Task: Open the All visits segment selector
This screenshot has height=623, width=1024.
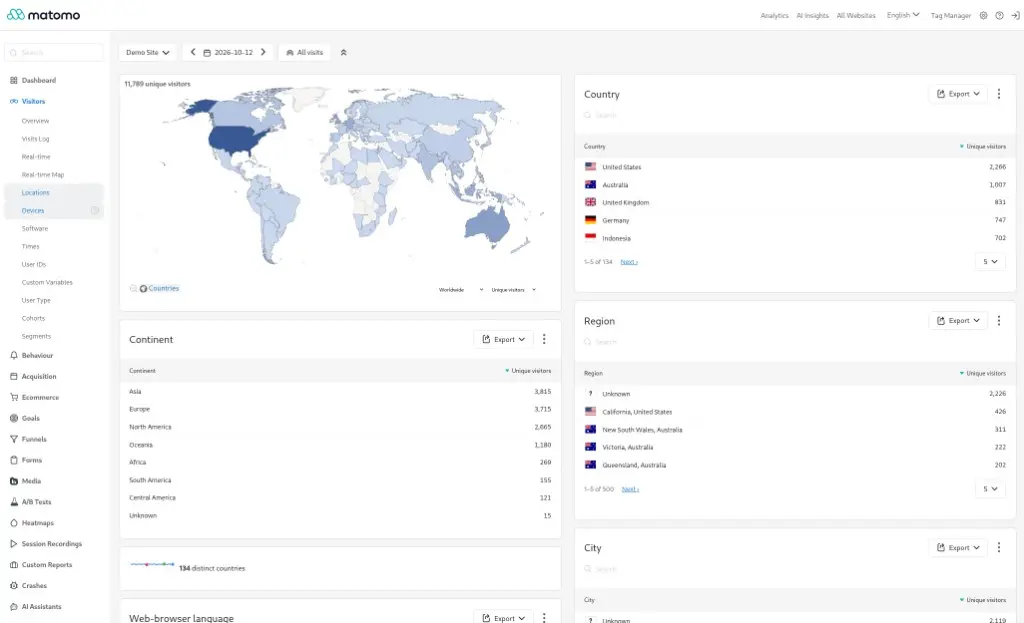Action: tap(305, 52)
